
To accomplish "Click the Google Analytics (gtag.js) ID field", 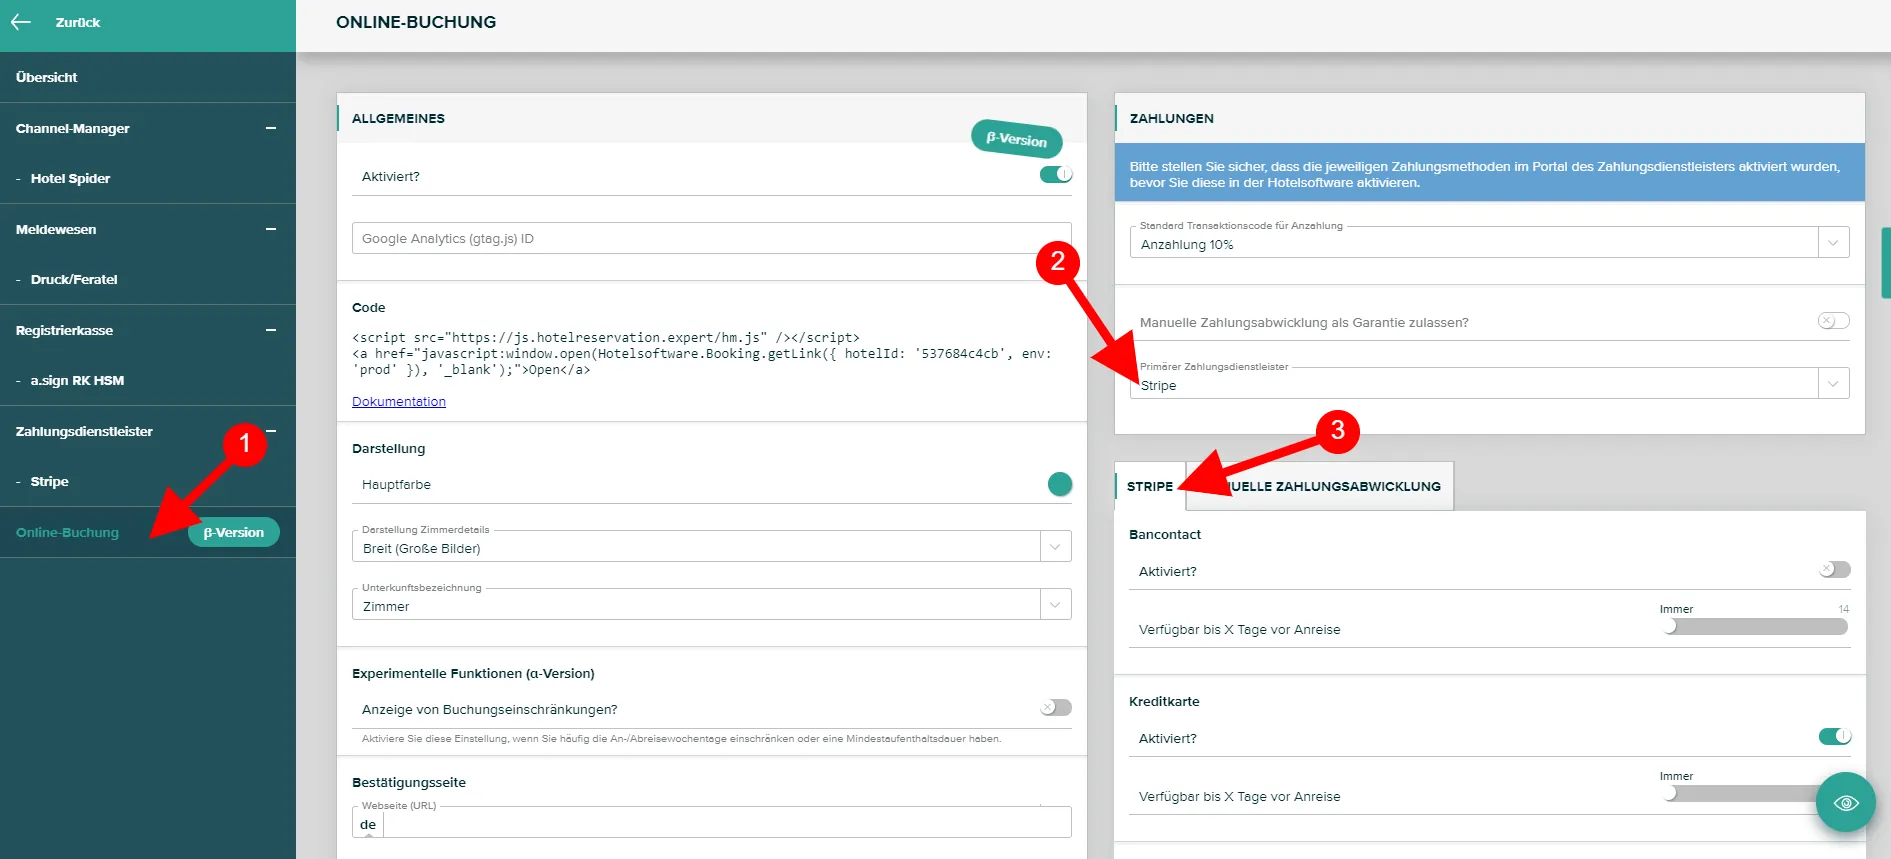I will coord(711,238).
